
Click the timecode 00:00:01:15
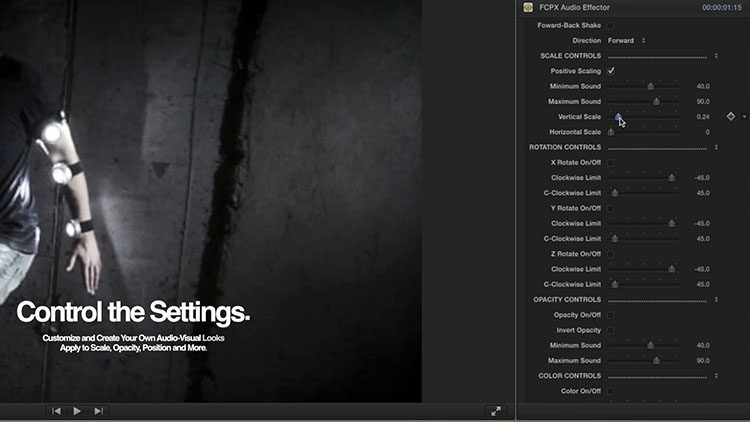(x=722, y=8)
